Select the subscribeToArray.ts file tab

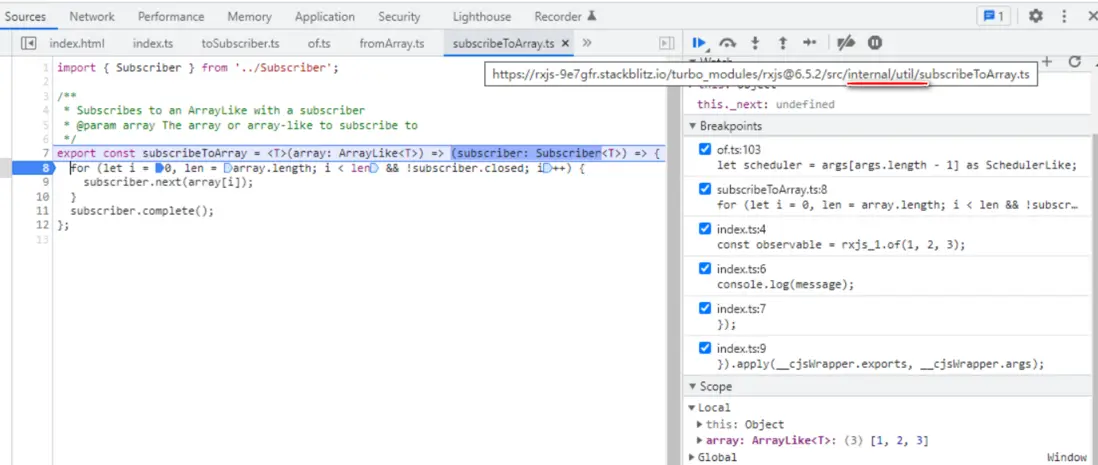[503, 43]
